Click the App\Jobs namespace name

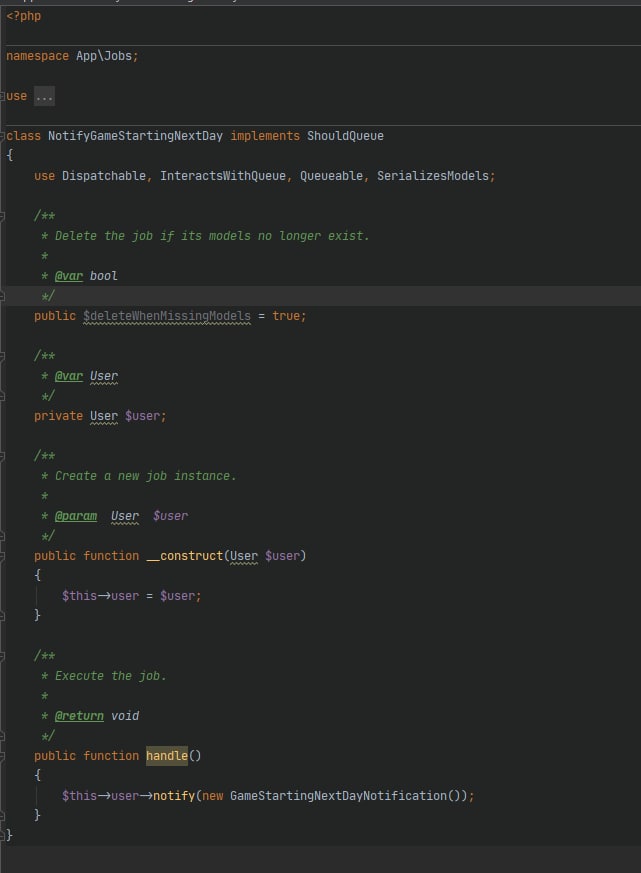click(x=104, y=56)
